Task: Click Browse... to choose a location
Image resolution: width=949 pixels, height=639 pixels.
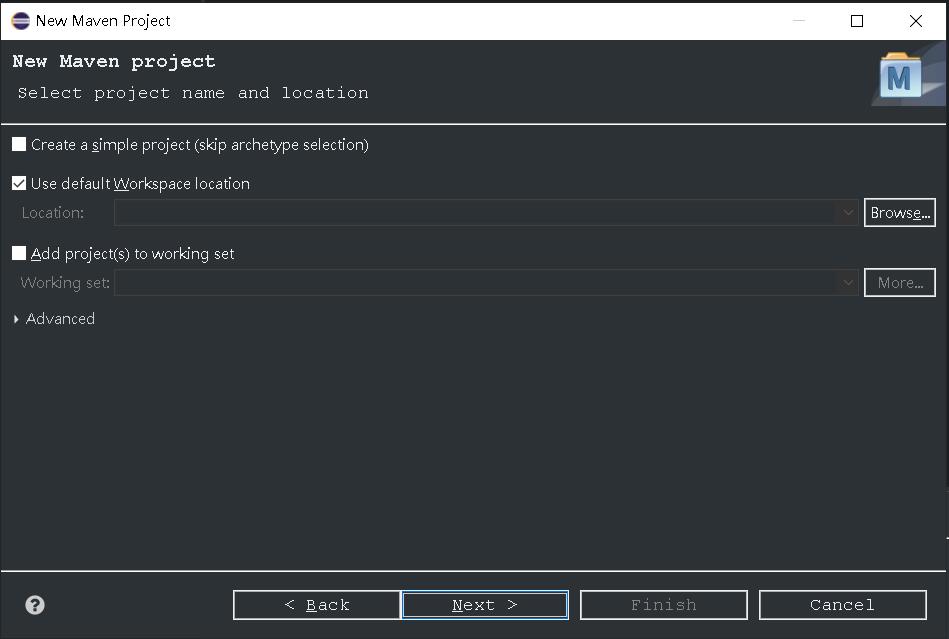Action: coord(899,212)
